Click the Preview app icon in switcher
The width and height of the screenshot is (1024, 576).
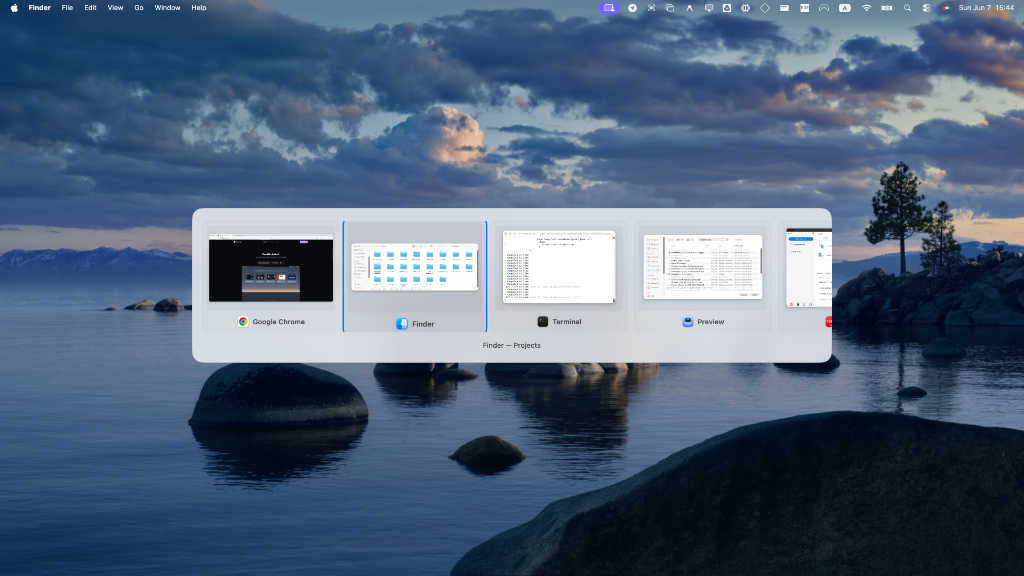(688, 321)
